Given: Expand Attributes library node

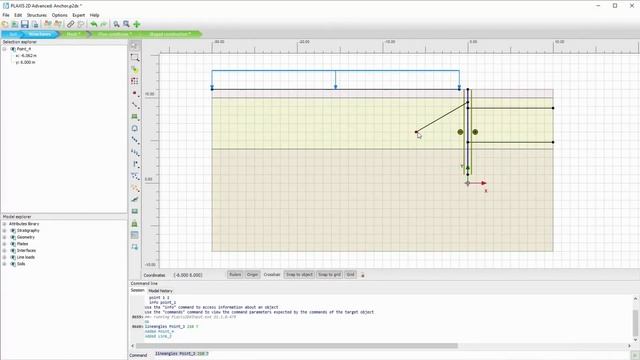Looking at the screenshot, I should [4, 224].
